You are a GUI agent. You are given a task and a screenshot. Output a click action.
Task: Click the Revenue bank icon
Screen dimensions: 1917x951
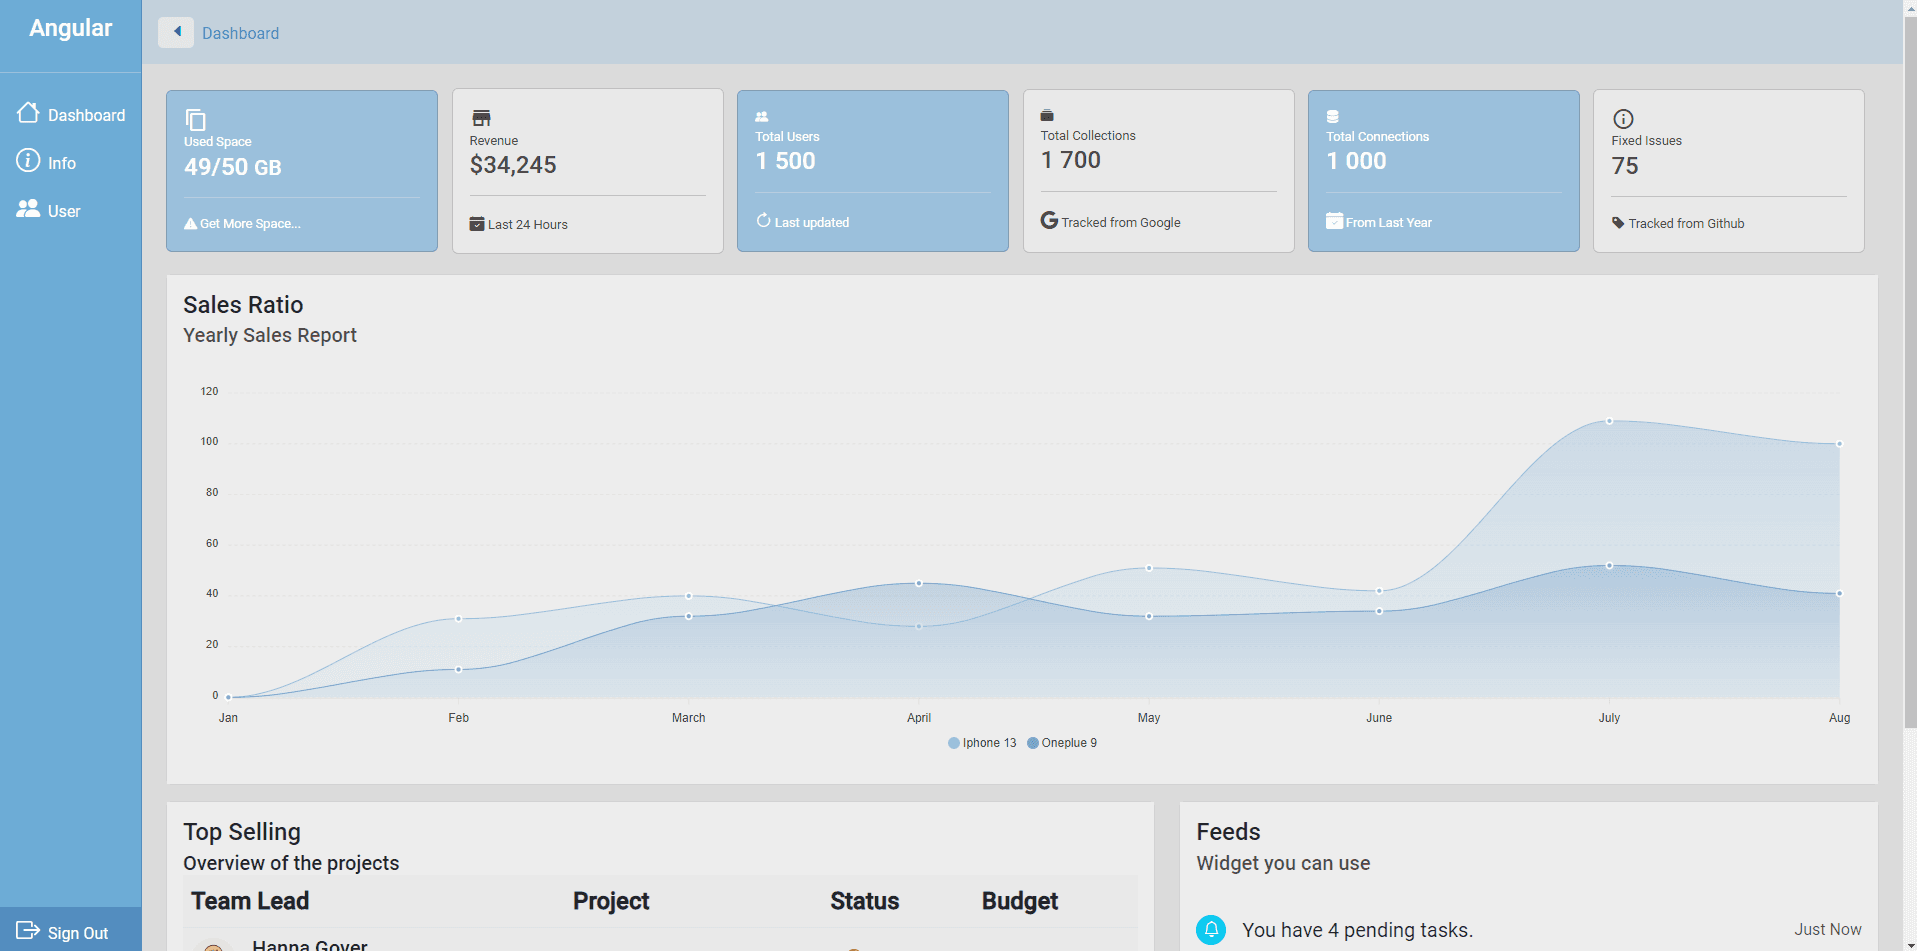(481, 116)
